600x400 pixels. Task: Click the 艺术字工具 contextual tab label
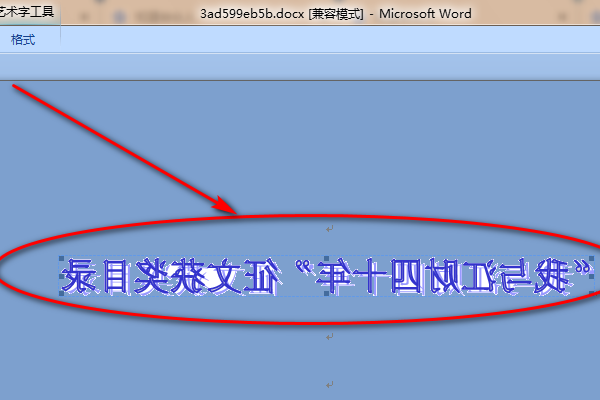[x=27, y=12]
